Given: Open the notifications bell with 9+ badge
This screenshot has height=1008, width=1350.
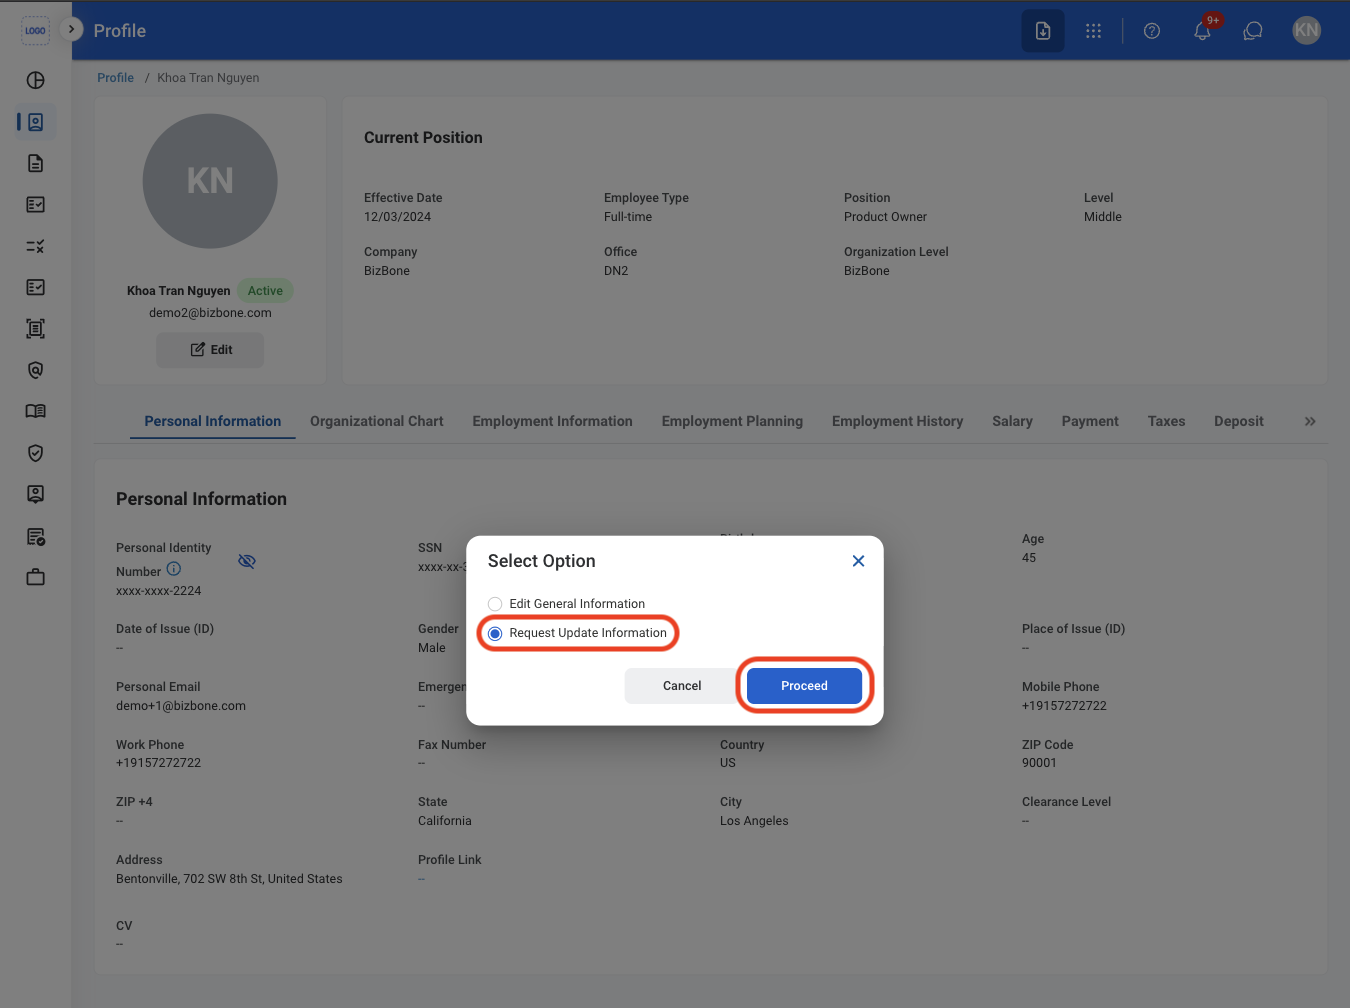Looking at the screenshot, I should tap(1203, 31).
